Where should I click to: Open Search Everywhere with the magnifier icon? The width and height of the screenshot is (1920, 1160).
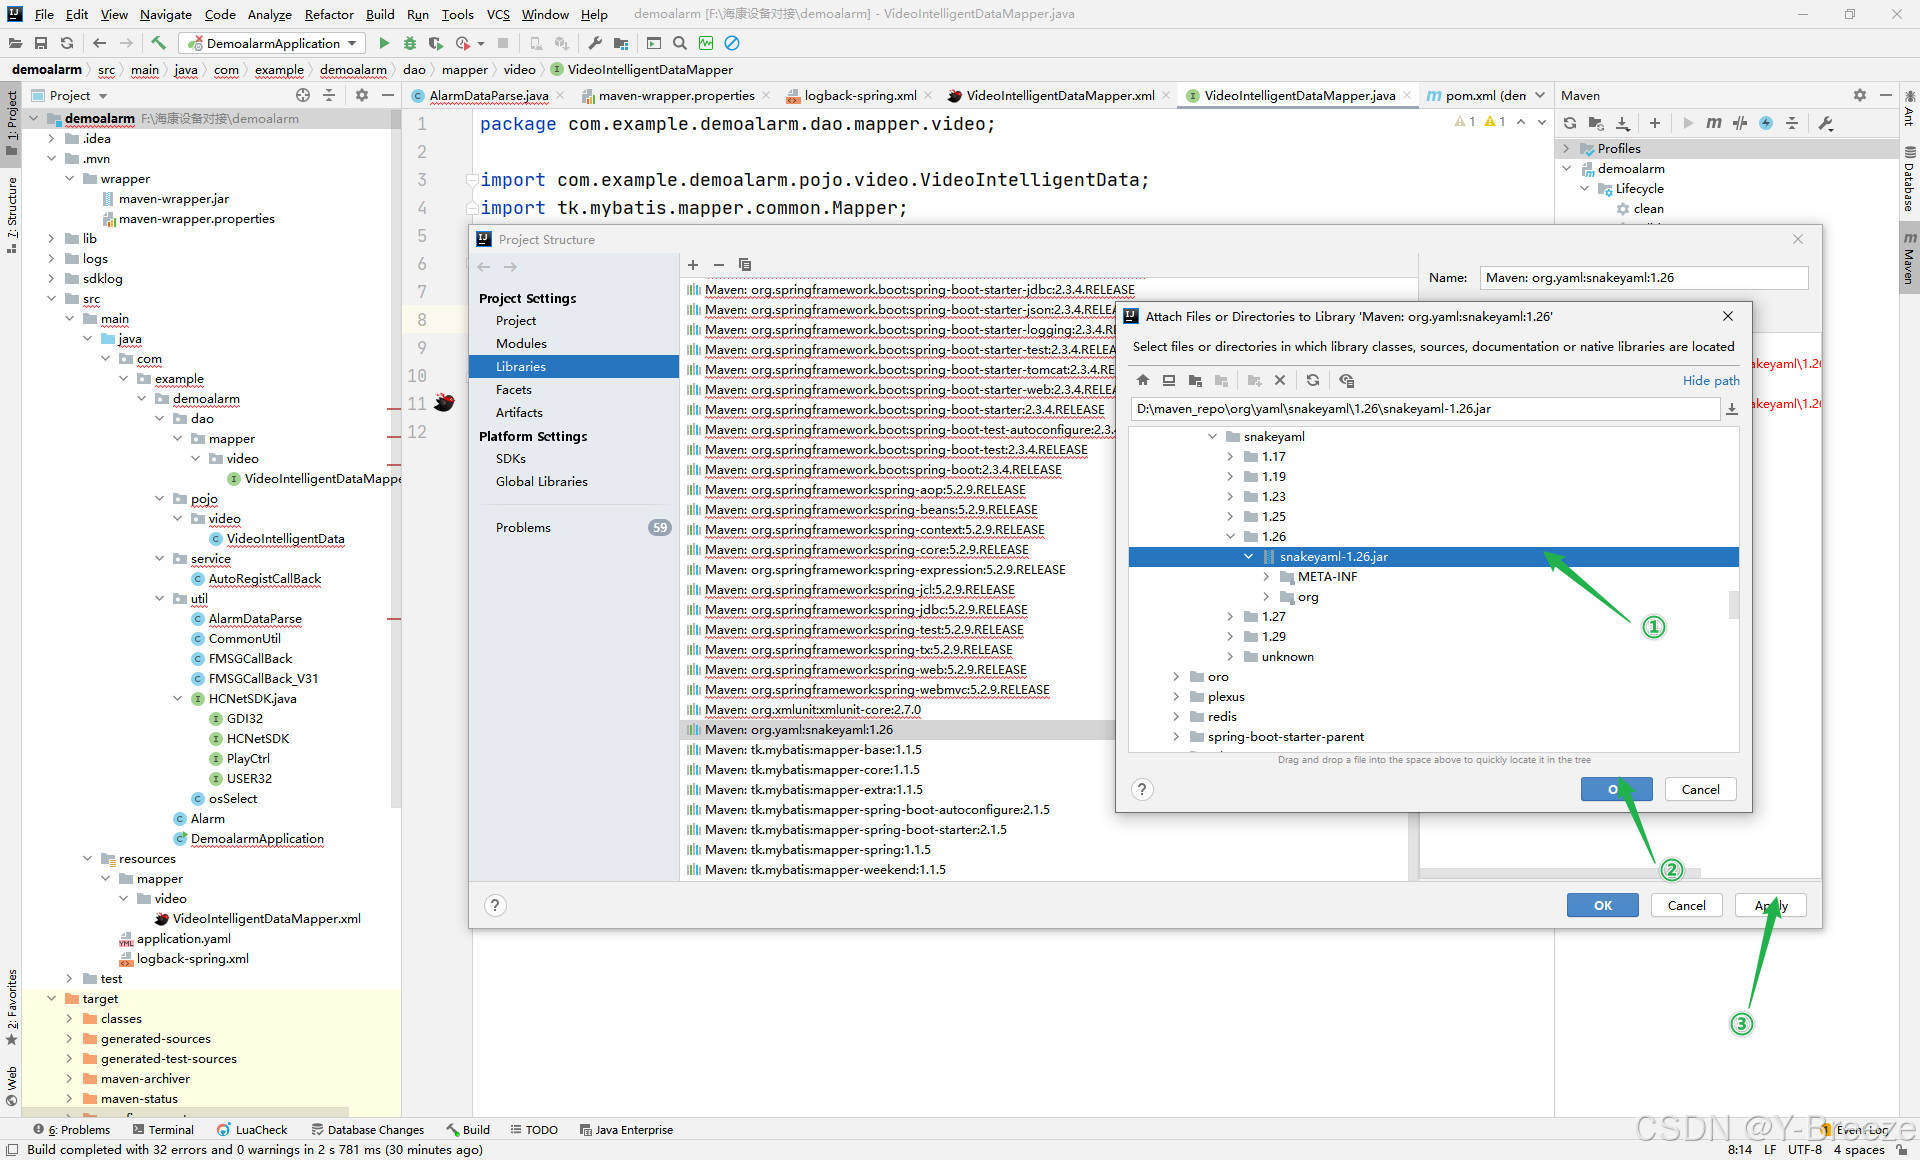[x=680, y=43]
